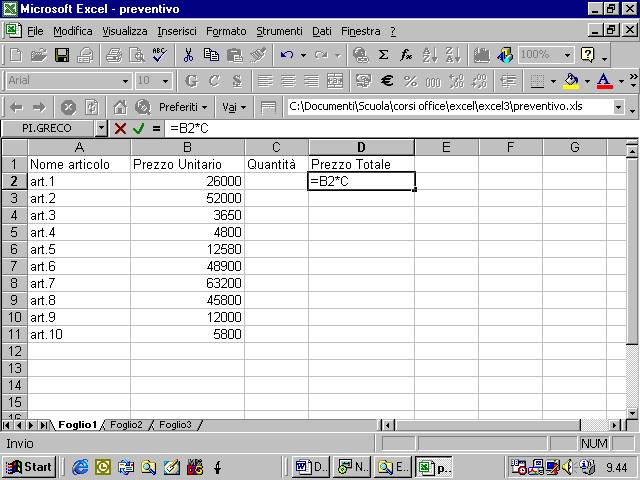640x480 pixels.
Task: Launch the Chart Wizard icon
Action: point(482,55)
